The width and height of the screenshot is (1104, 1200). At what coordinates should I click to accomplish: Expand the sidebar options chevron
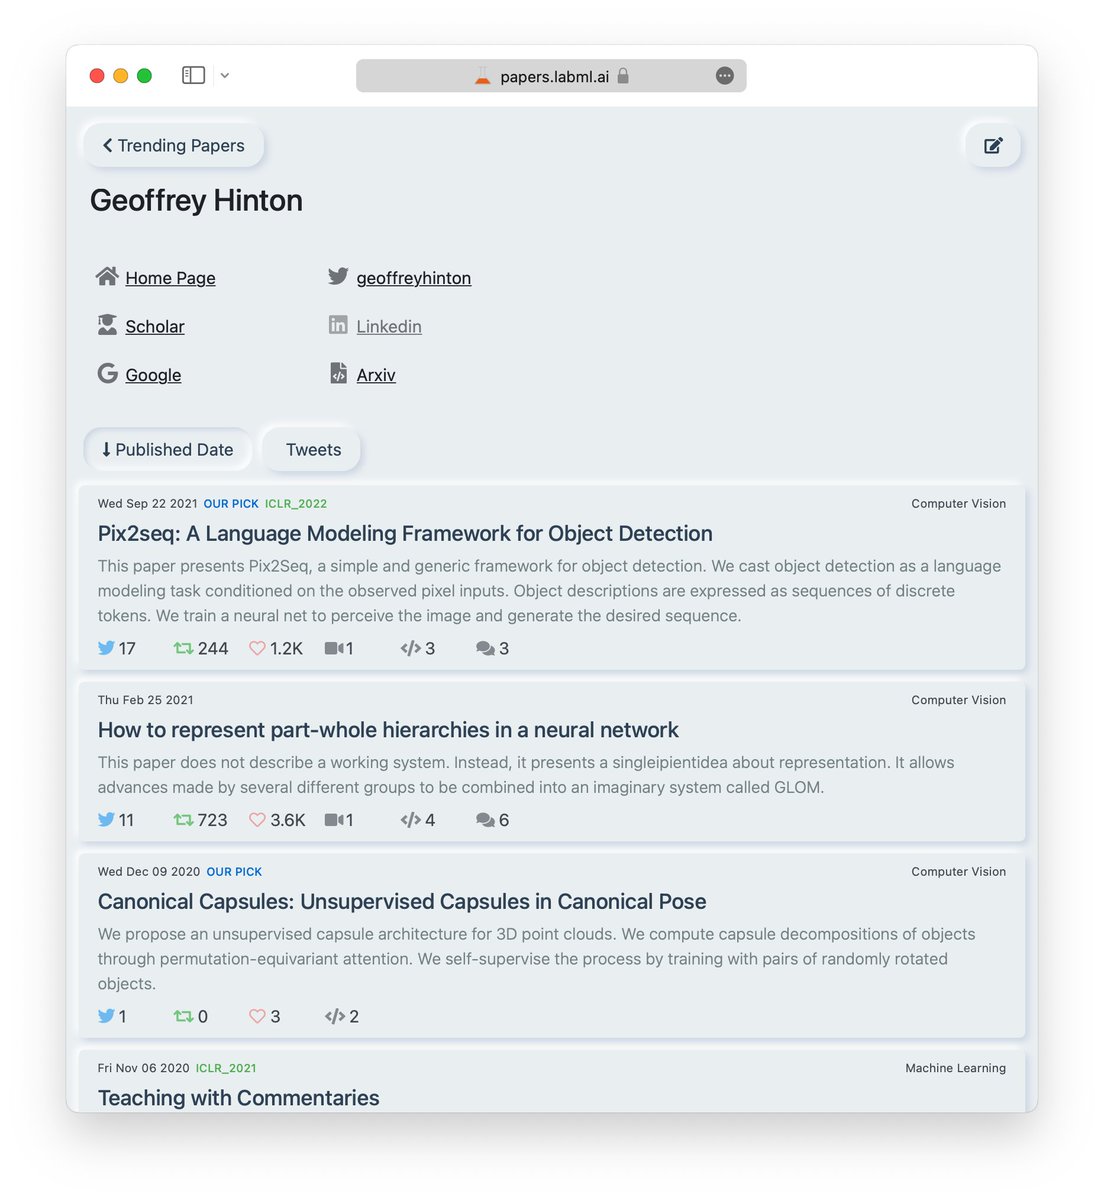click(225, 75)
